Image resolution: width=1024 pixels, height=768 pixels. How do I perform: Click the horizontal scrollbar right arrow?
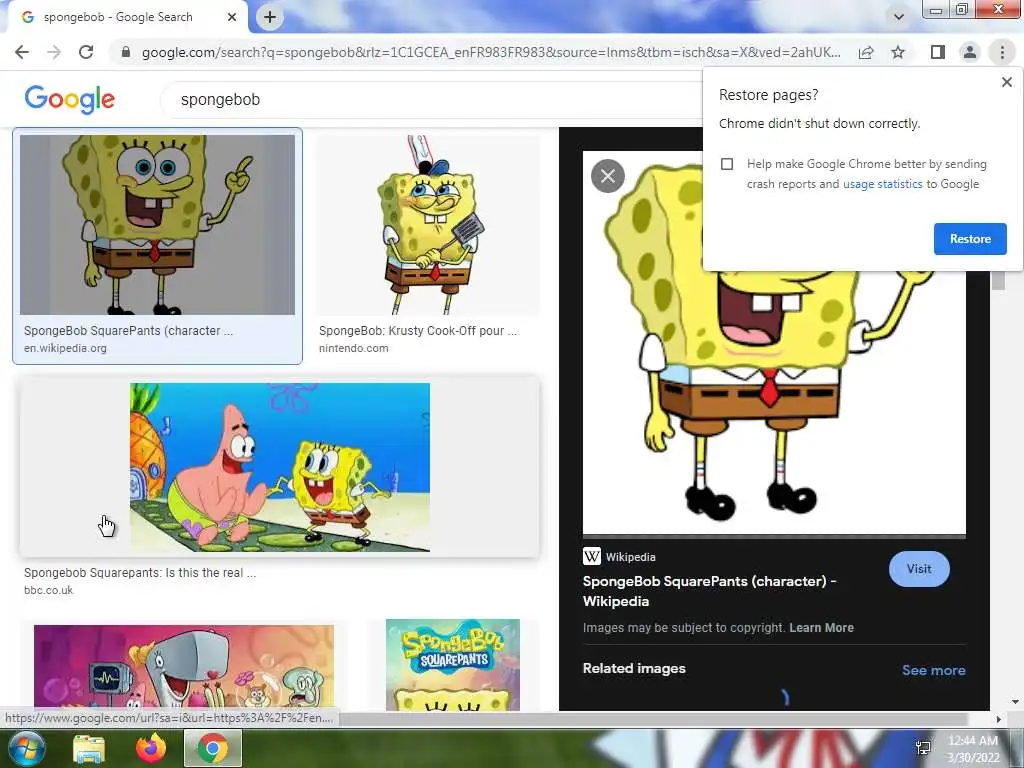pyautogui.click(x=998, y=719)
